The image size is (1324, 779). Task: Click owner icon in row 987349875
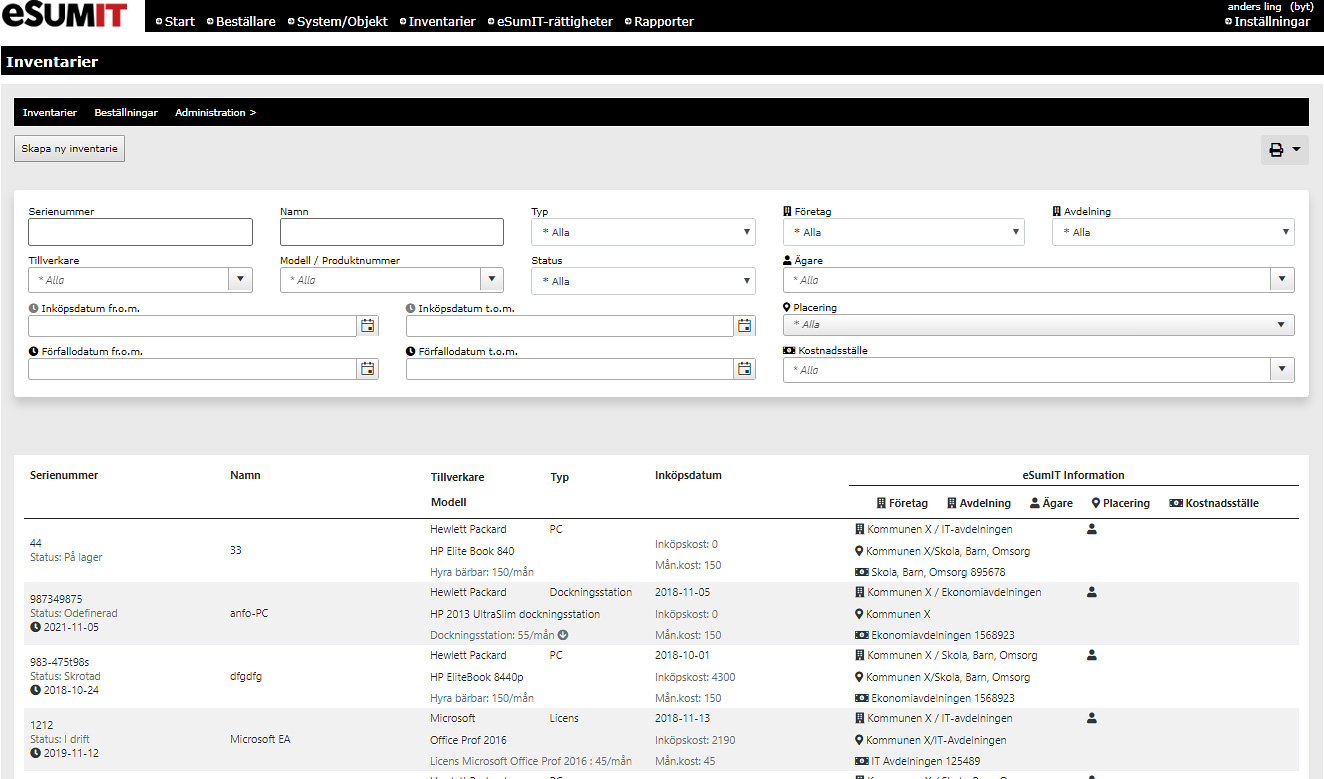point(1092,593)
